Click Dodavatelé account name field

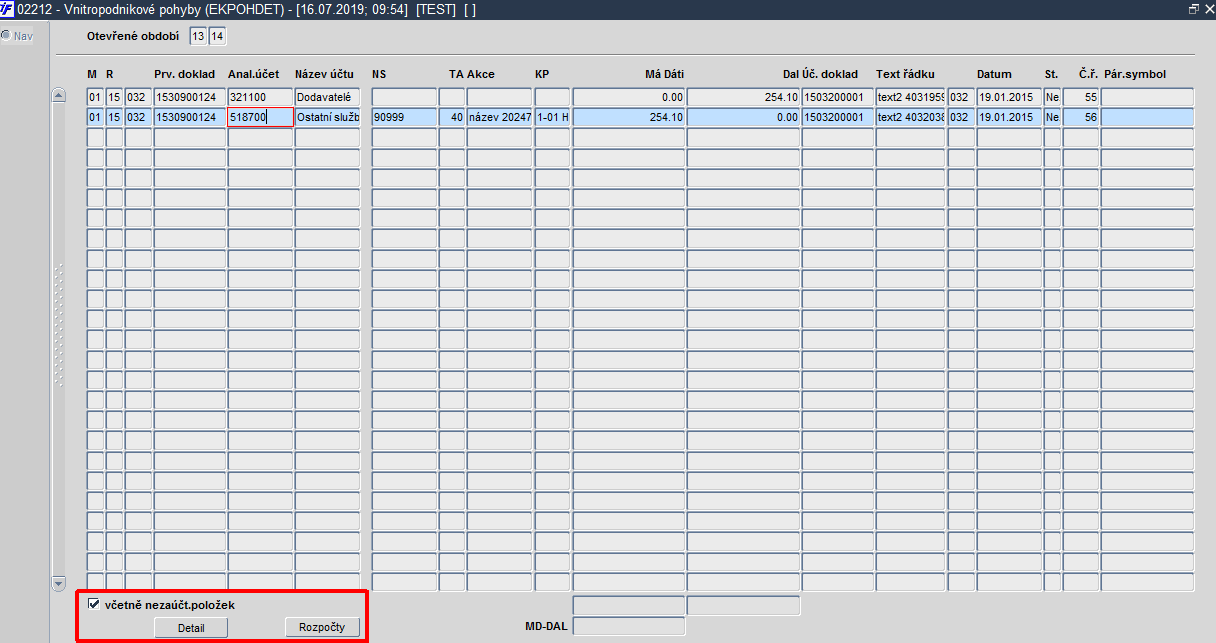(x=327, y=97)
